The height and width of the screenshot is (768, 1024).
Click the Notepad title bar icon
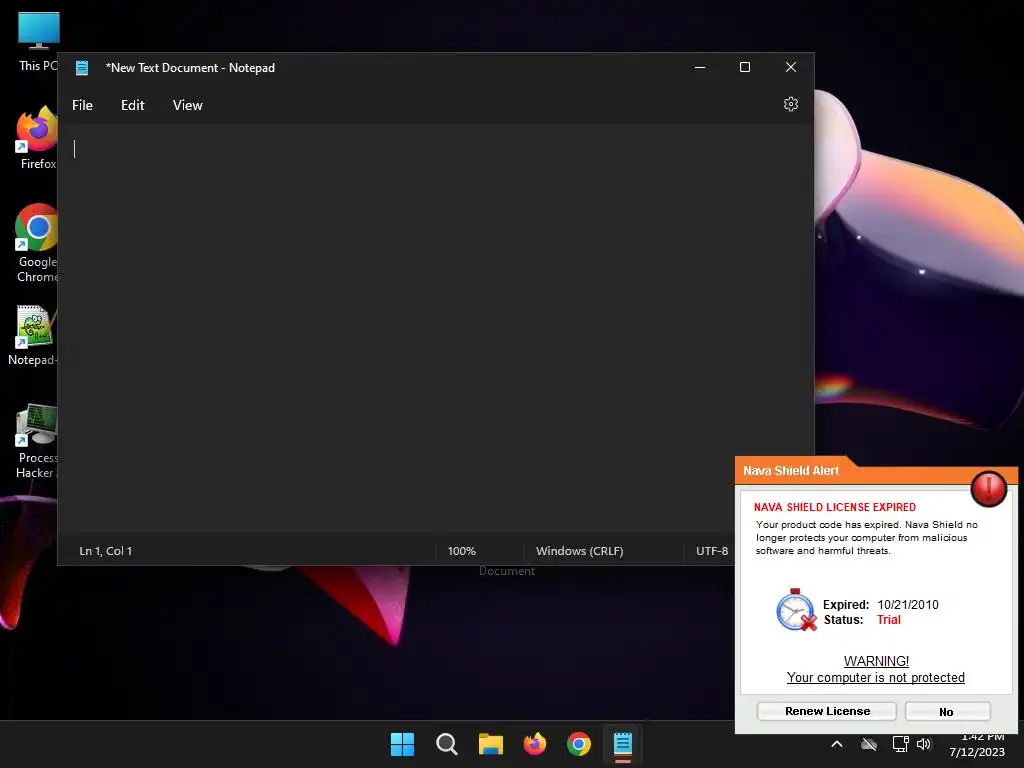tap(82, 68)
